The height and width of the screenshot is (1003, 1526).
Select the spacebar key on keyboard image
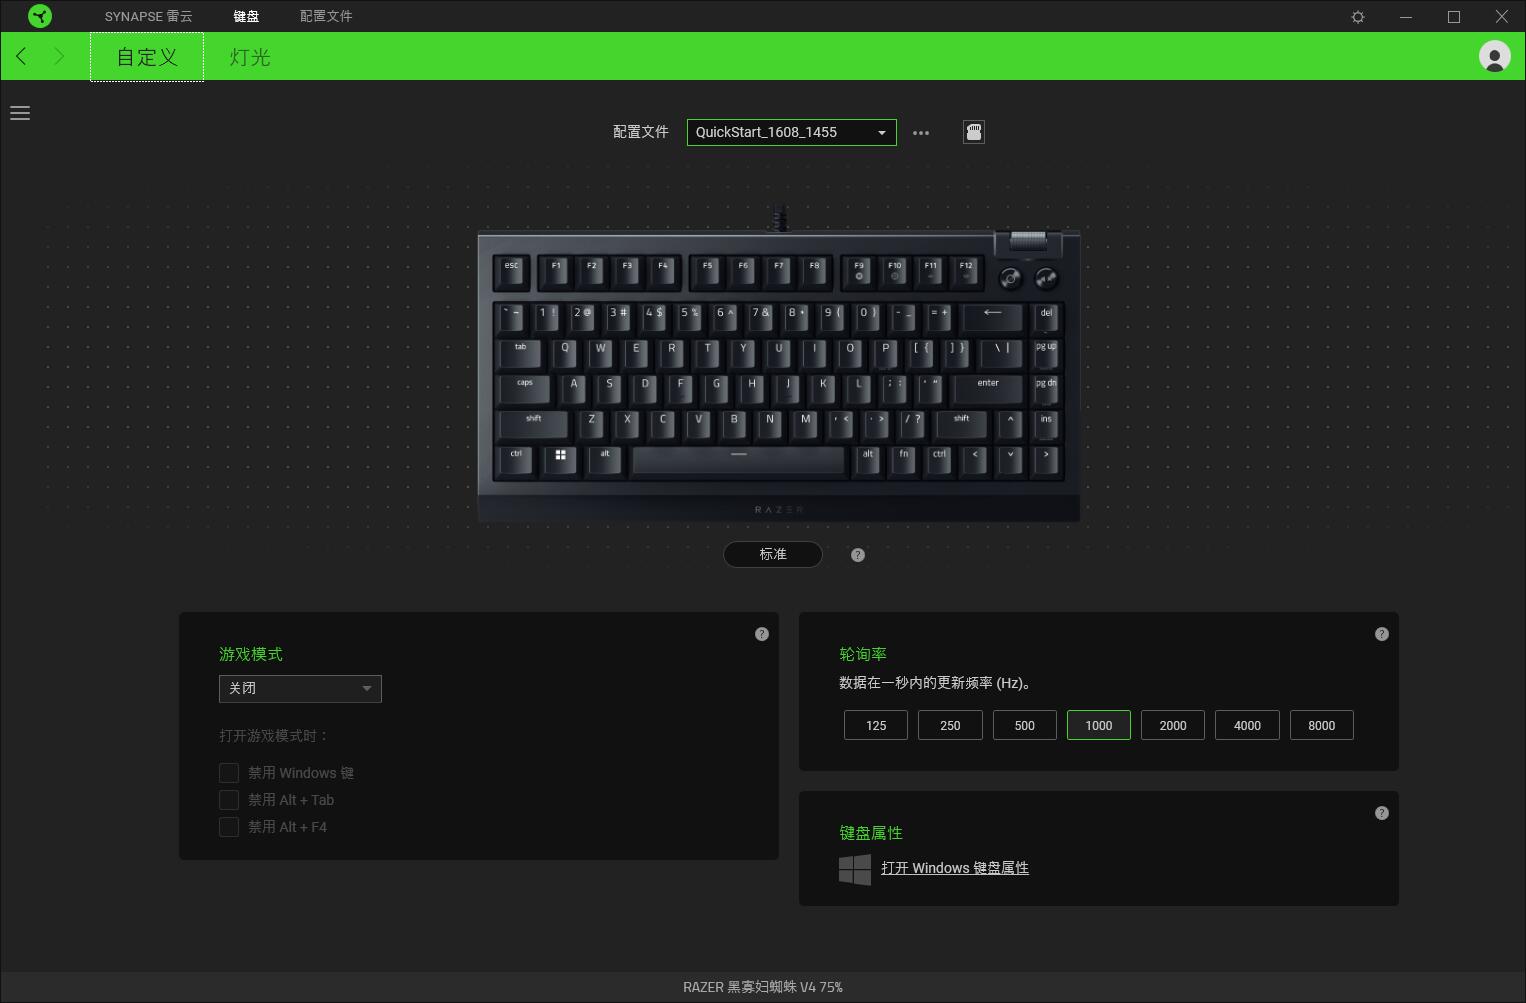tap(739, 459)
